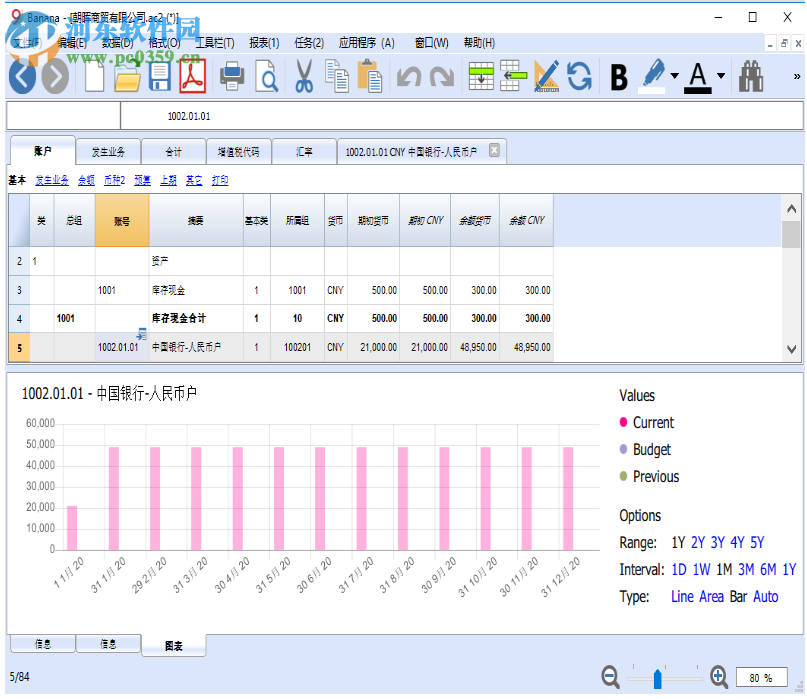The width and height of the screenshot is (807, 699).
Task: Toggle the Previous values in chart
Action: click(654, 477)
